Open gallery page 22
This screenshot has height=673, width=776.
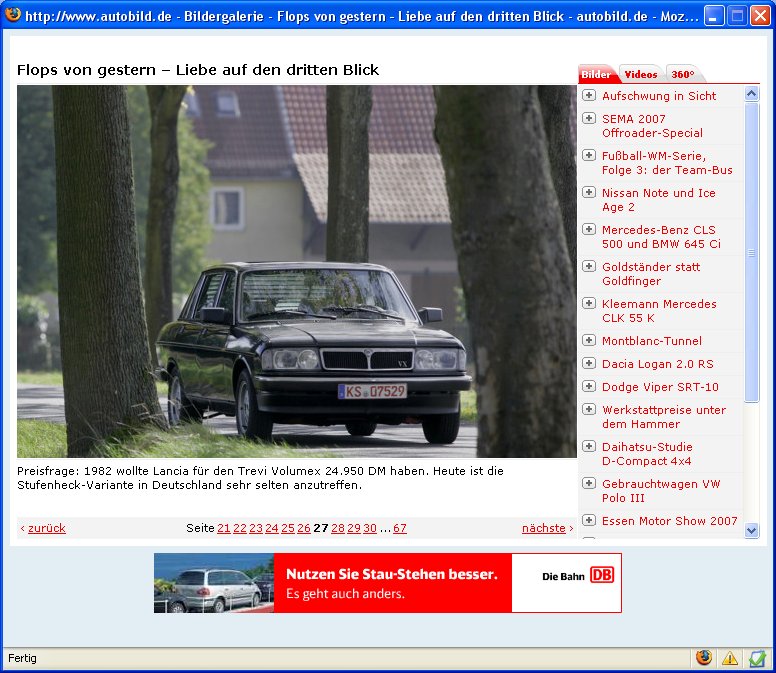tap(240, 528)
